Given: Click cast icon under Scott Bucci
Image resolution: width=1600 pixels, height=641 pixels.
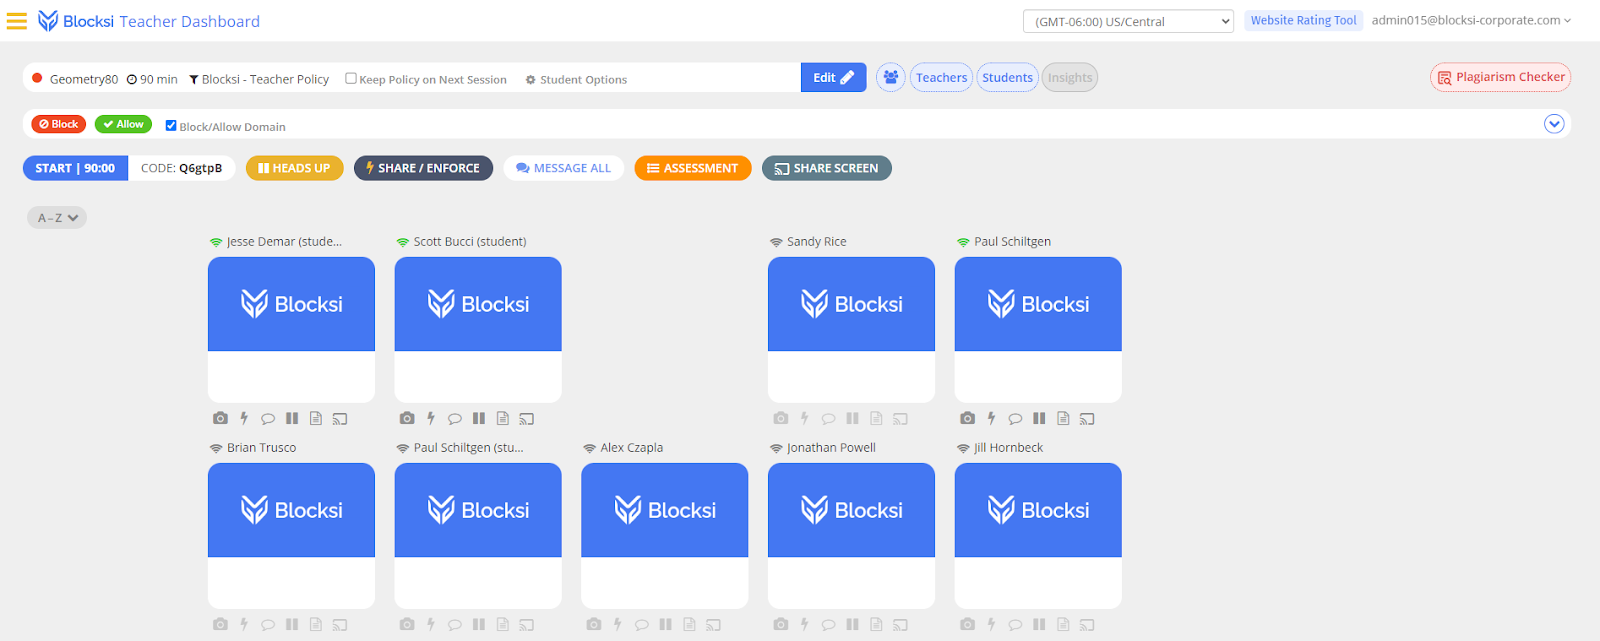Looking at the screenshot, I should tap(527, 419).
